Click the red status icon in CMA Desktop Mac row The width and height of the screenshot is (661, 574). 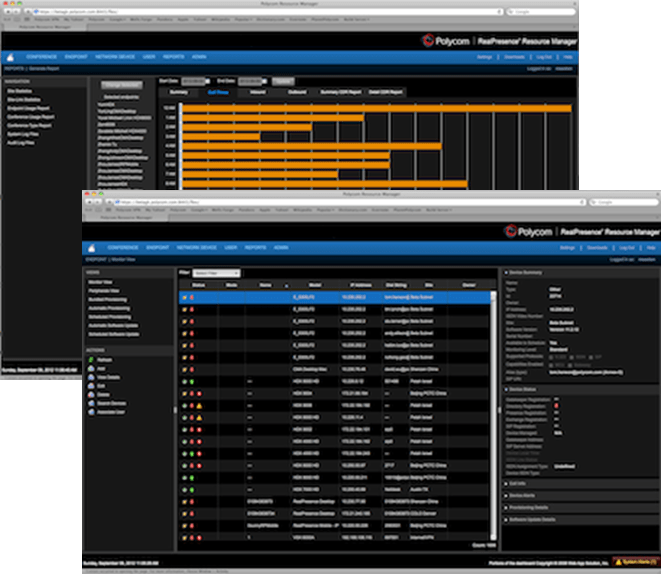(192, 370)
